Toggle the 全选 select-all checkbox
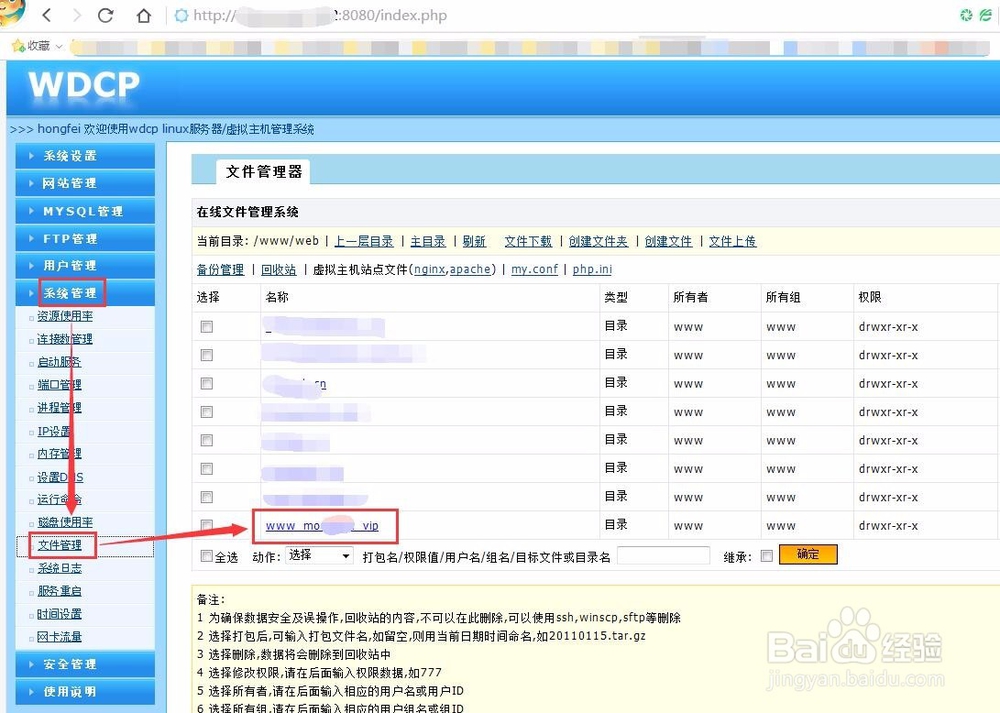Screen dimensions: 1000x713 (207, 556)
